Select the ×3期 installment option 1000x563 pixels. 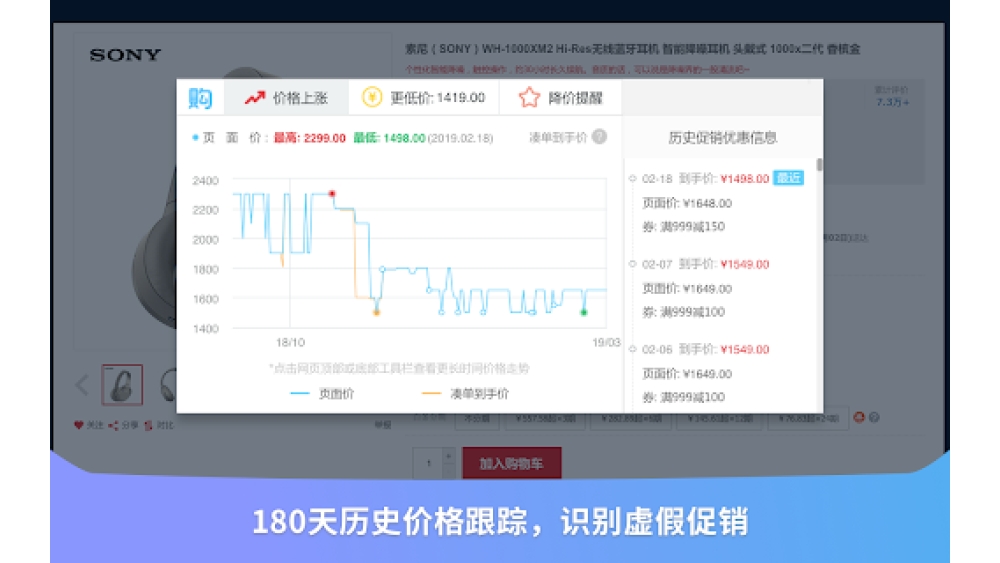pyautogui.click(x=546, y=418)
